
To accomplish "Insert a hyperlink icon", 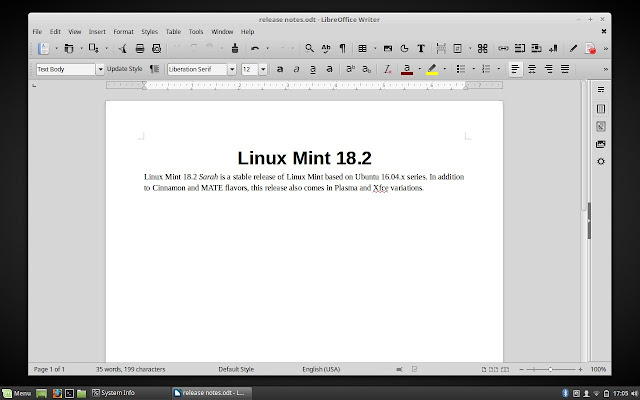I will (x=503, y=49).
